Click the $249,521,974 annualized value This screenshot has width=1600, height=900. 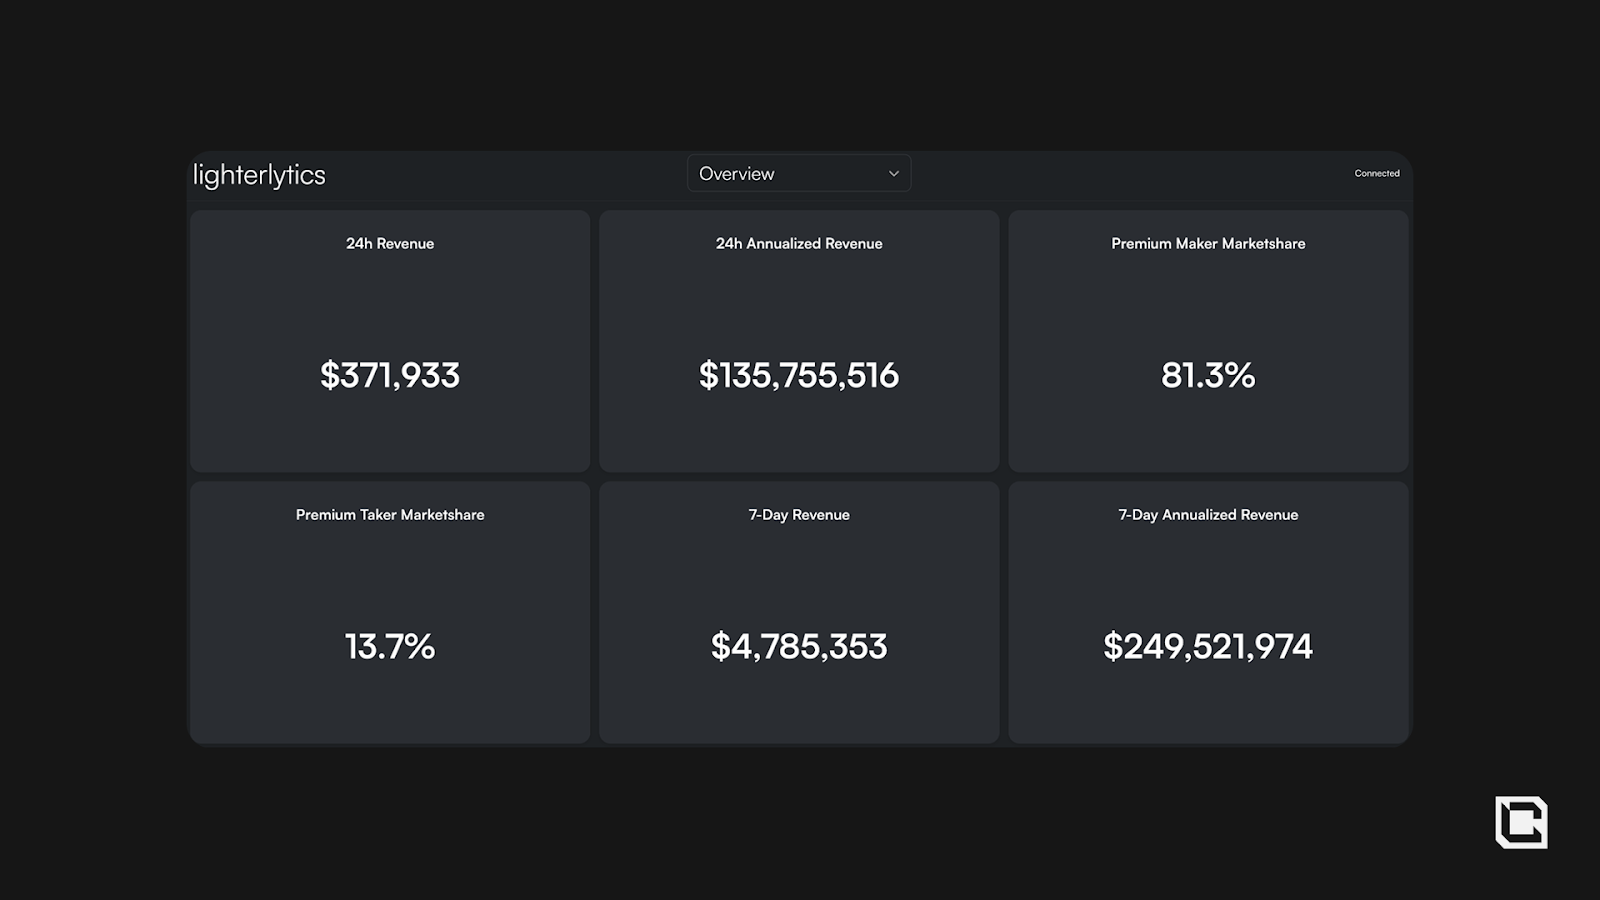(x=1208, y=646)
